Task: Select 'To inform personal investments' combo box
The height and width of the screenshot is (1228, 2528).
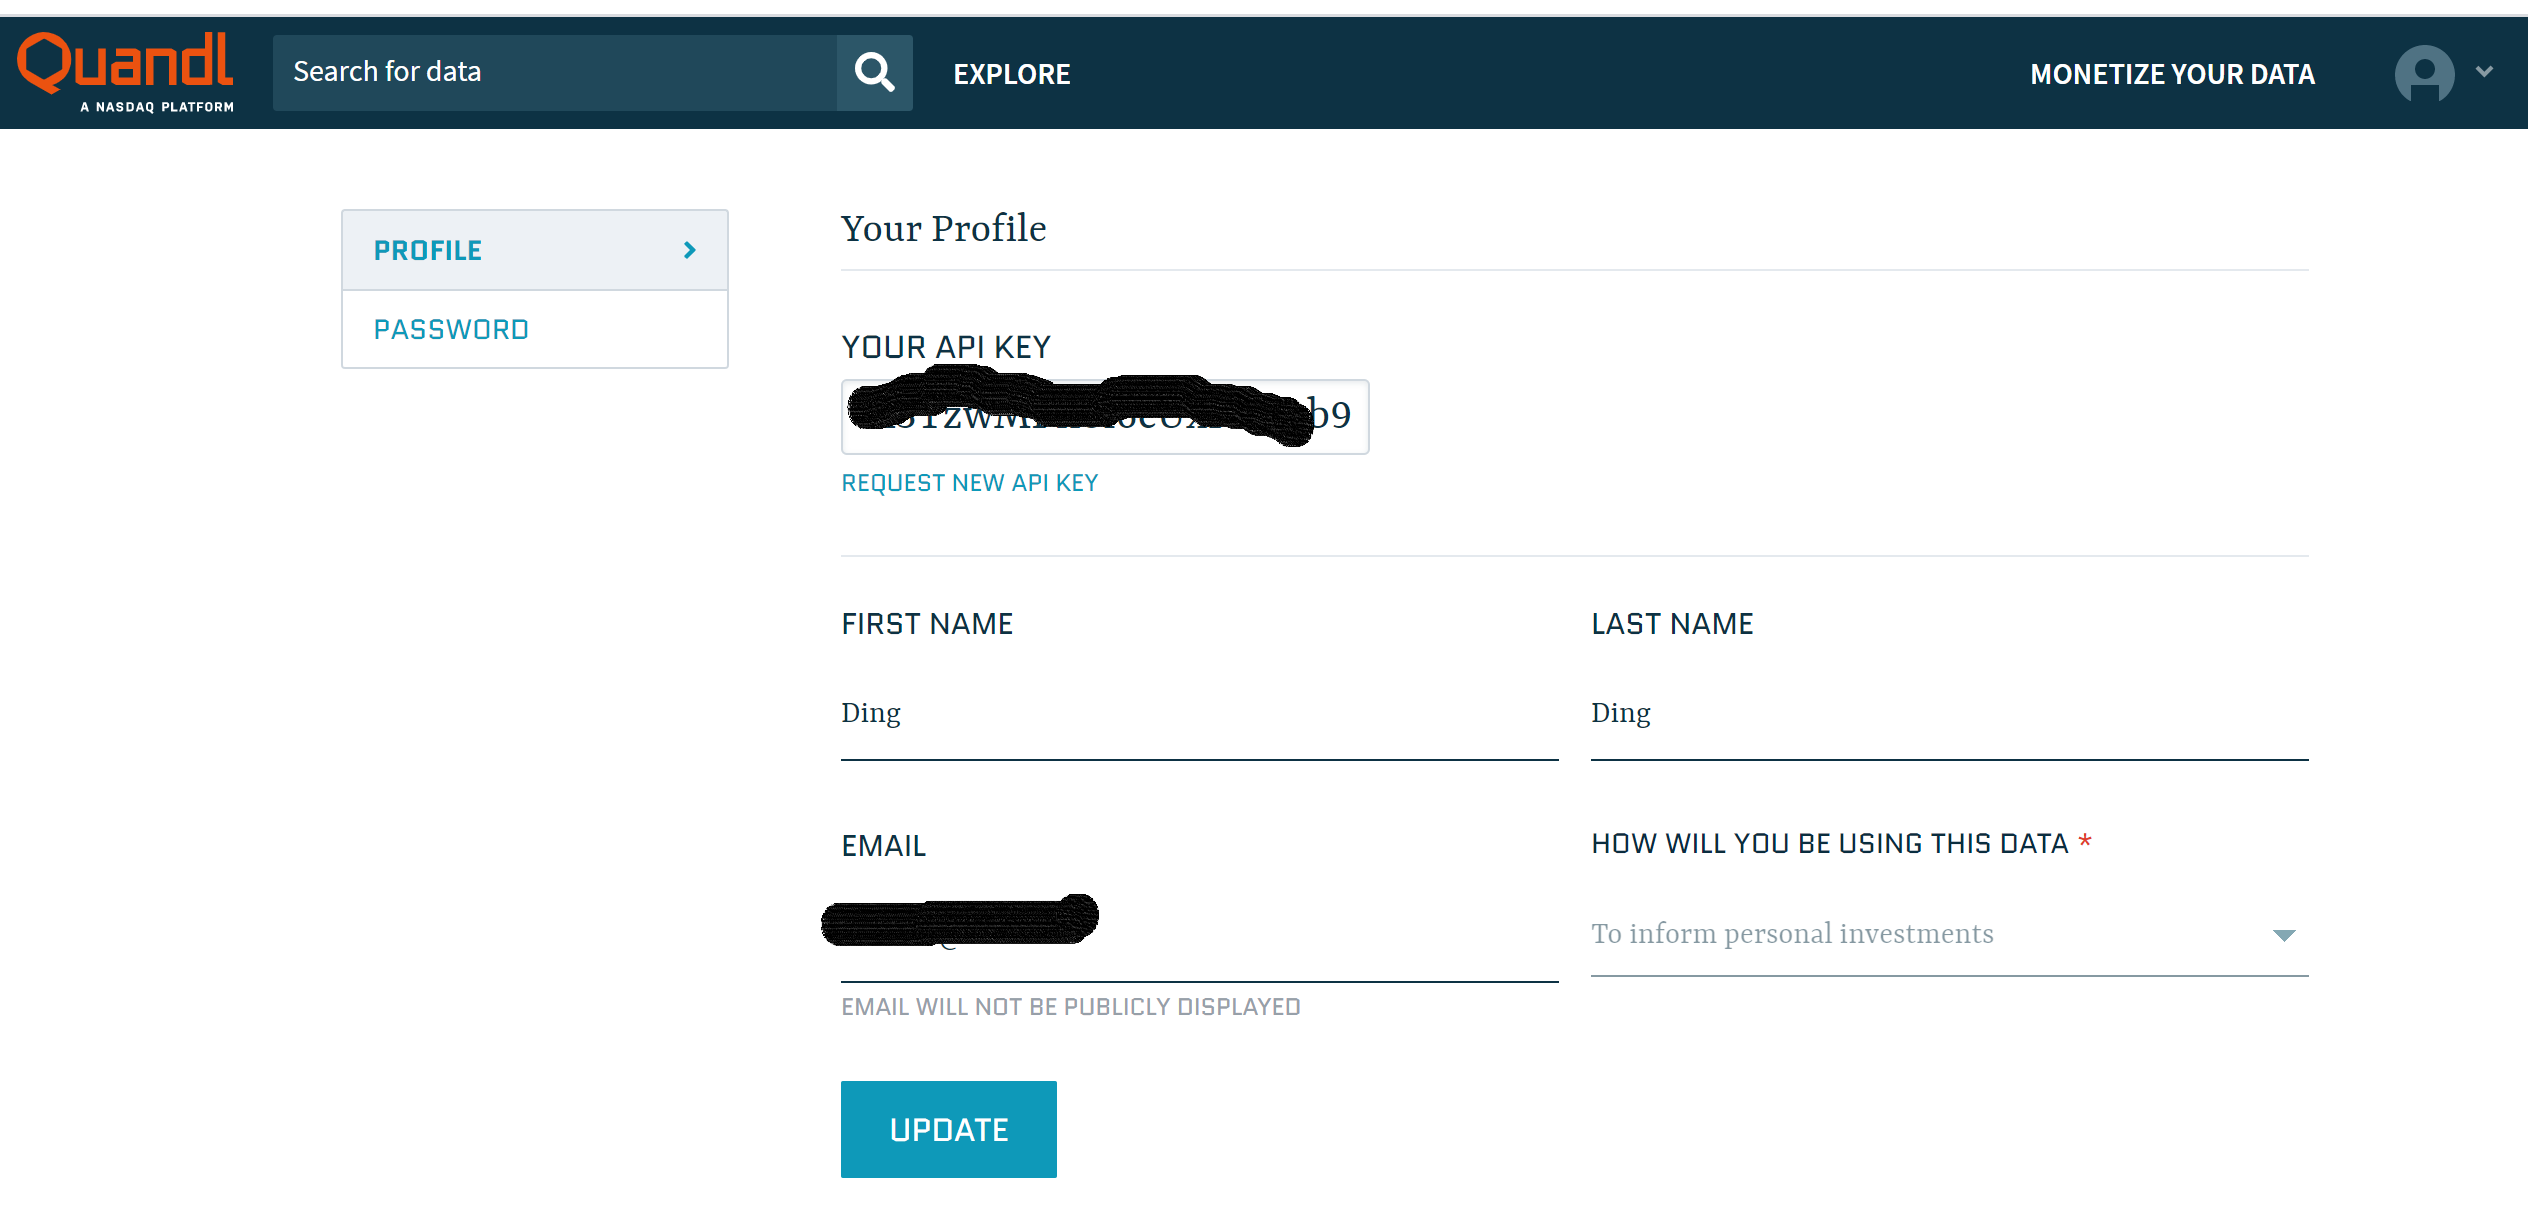Action: pyautogui.click(x=1930, y=934)
